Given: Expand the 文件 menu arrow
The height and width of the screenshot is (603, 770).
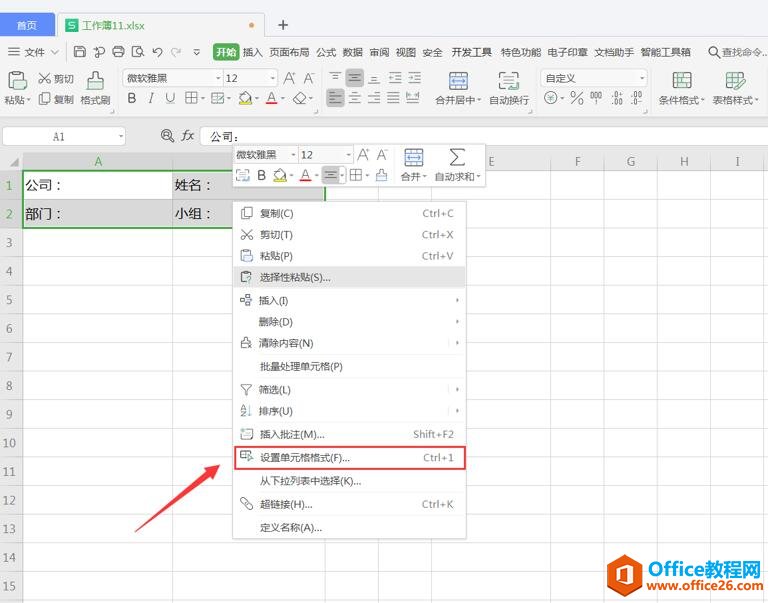Looking at the screenshot, I should (x=55, y=52).
